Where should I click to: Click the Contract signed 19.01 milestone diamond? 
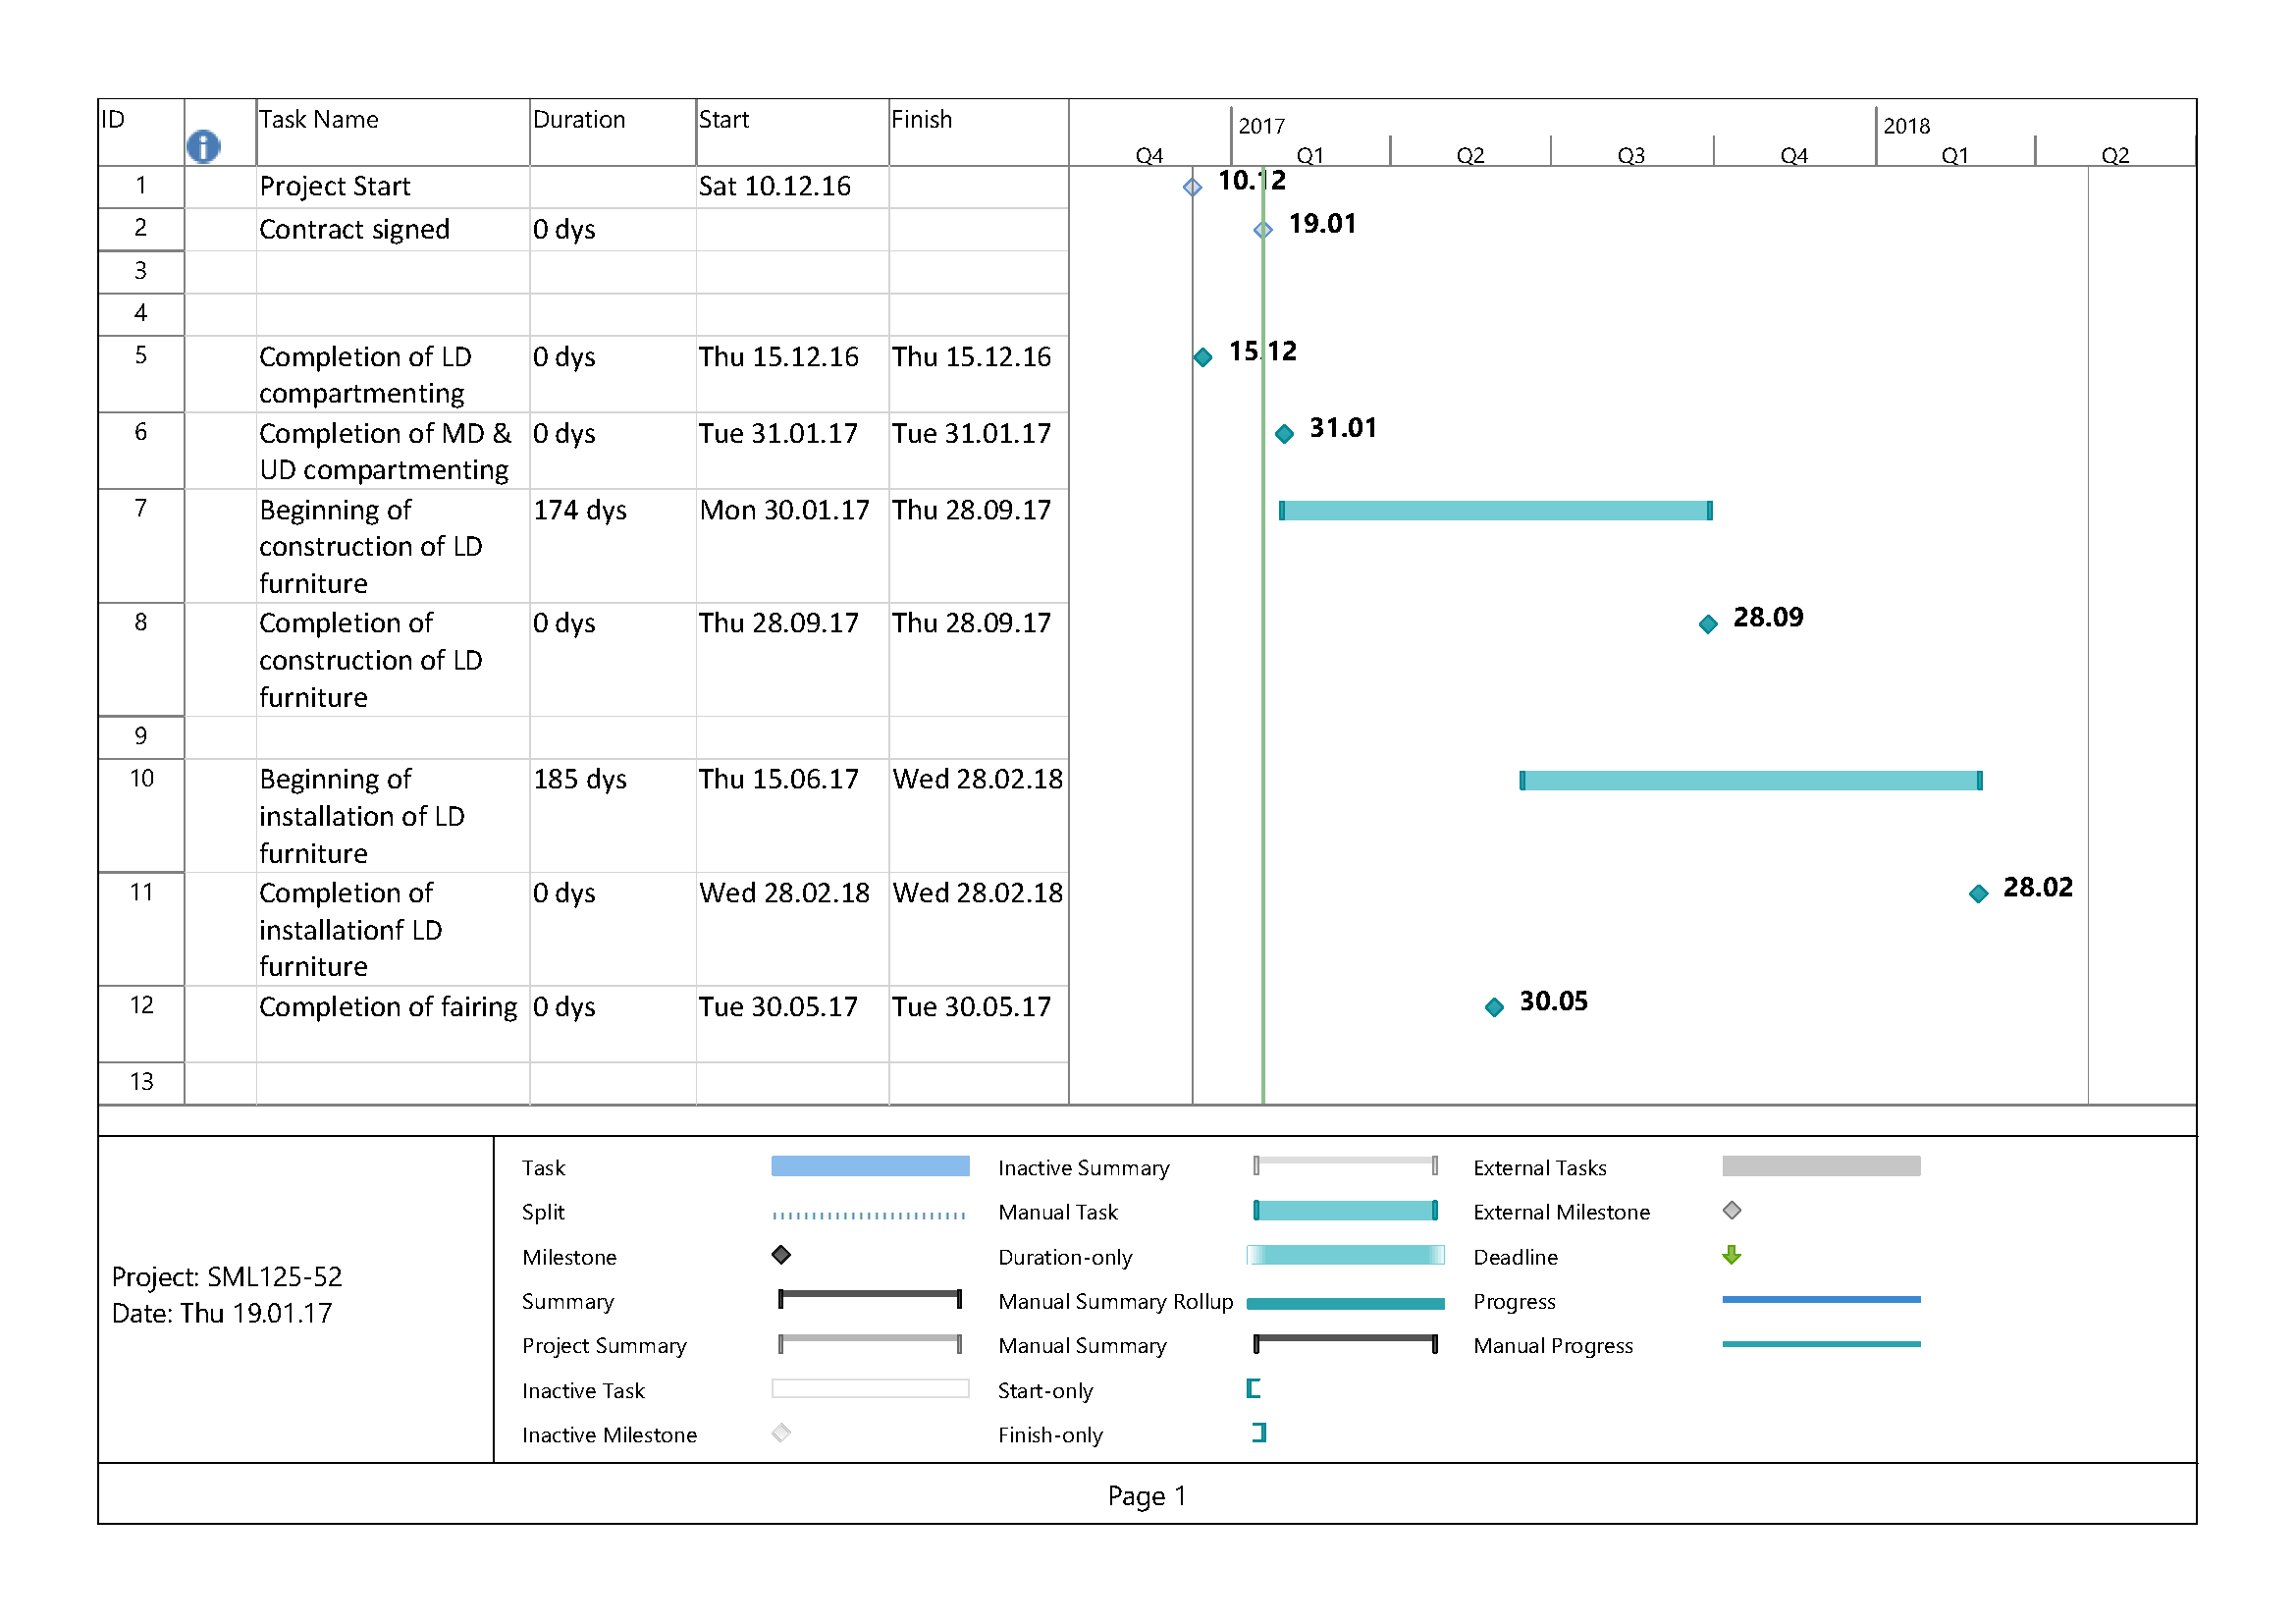(x=1263, y=230)
